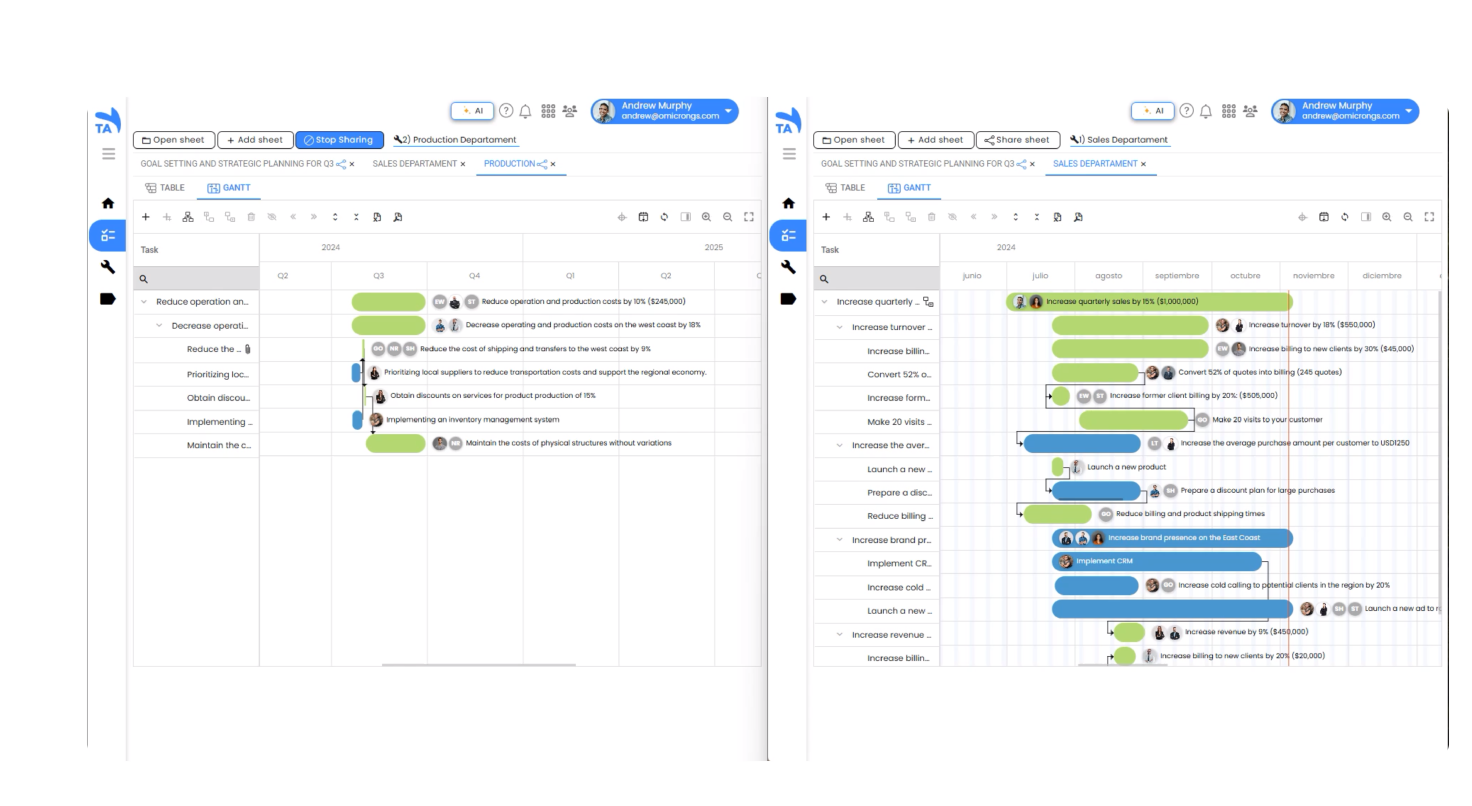The width and height of the screenshot is (1472, 806).
Task: Expand all rows in the Sales Departament Gantt toolbar
Action: tap(1015, 217)
